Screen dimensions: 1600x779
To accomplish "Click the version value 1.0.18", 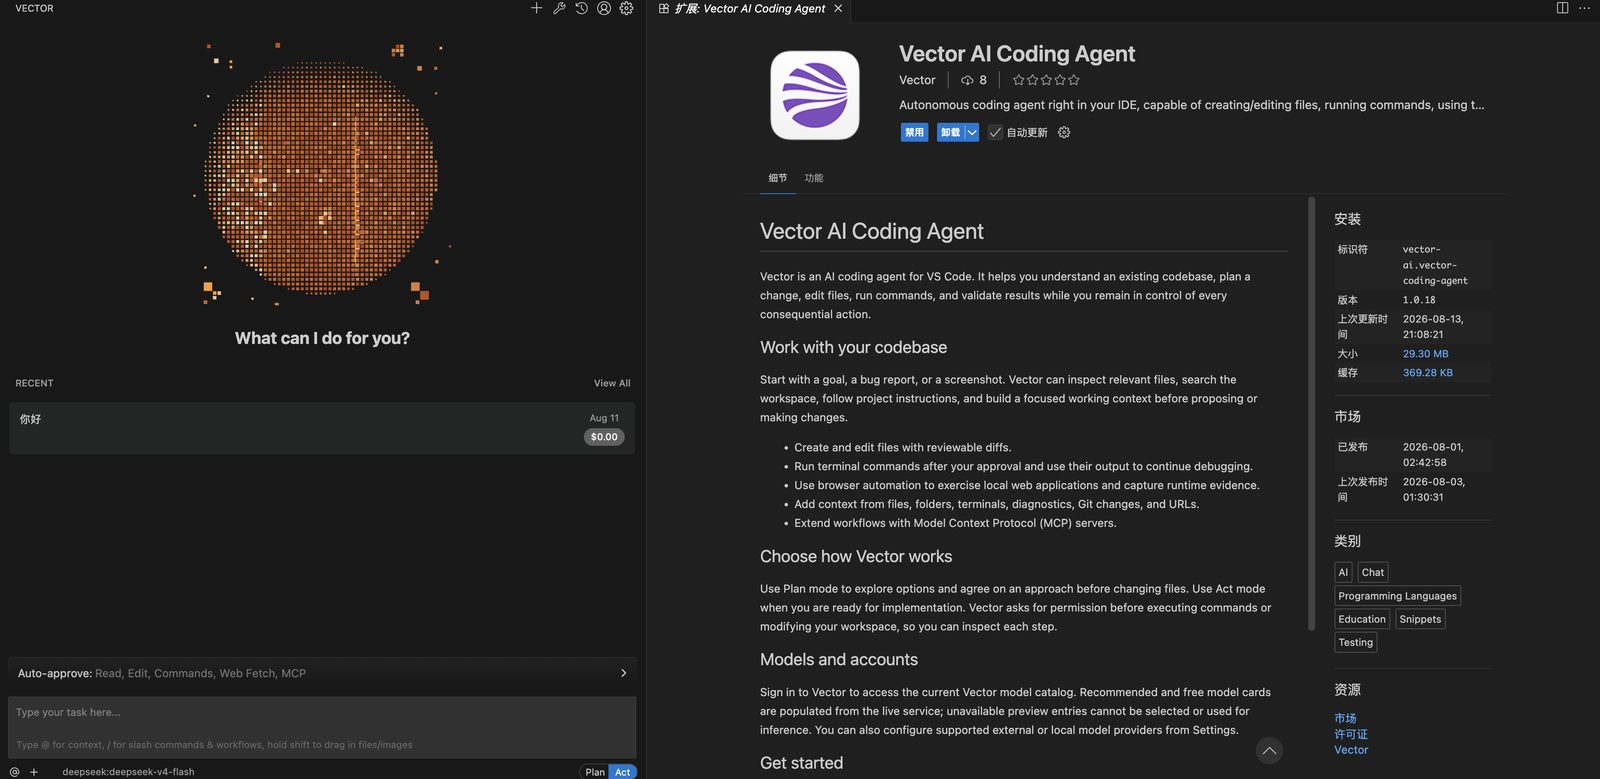I will [x=1418, y=300].
